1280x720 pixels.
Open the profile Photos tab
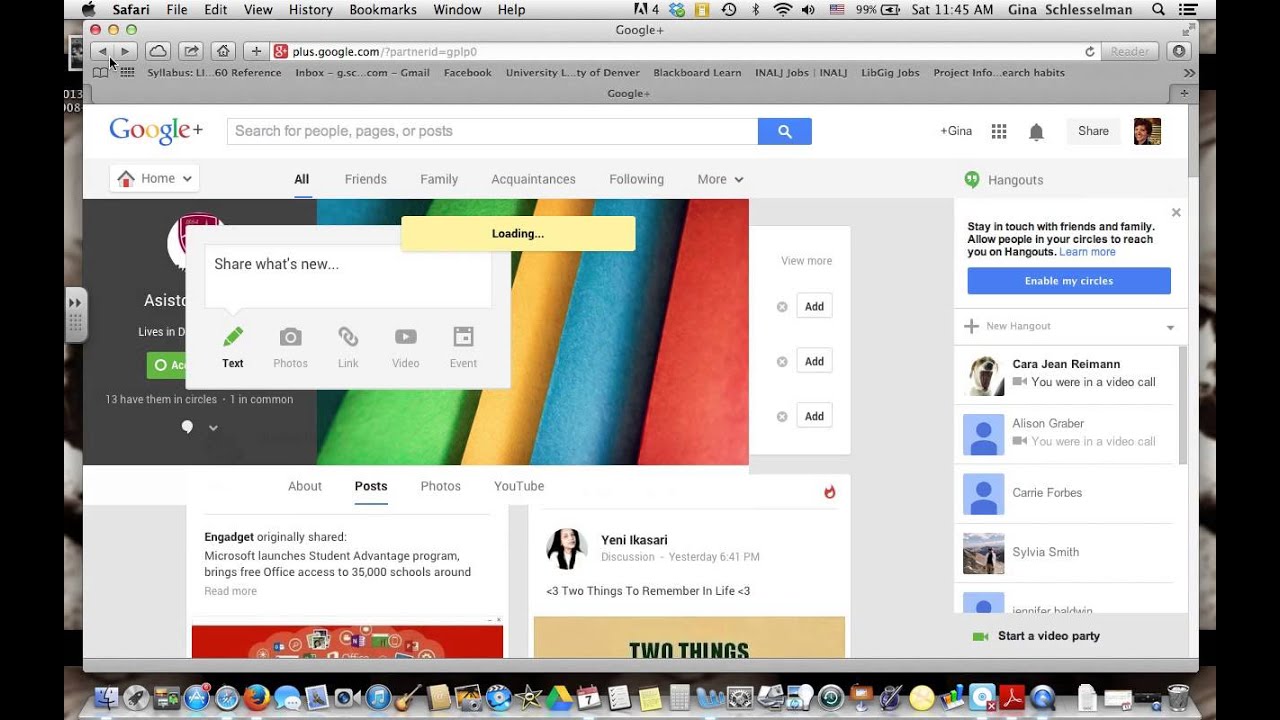point(440,486)
